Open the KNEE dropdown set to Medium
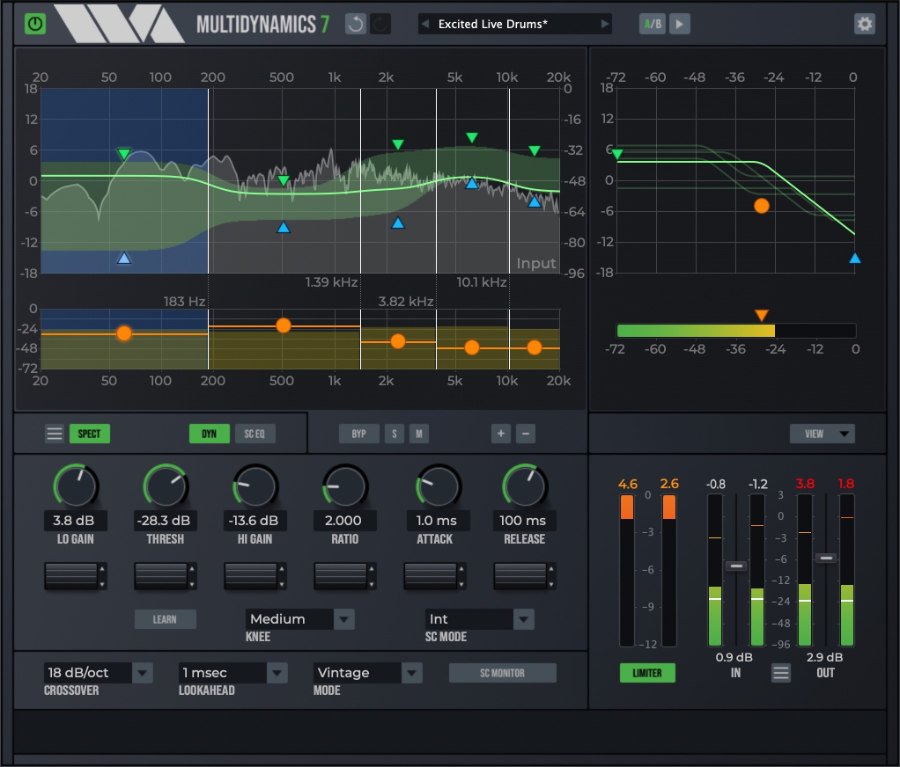 click(299, 619)
